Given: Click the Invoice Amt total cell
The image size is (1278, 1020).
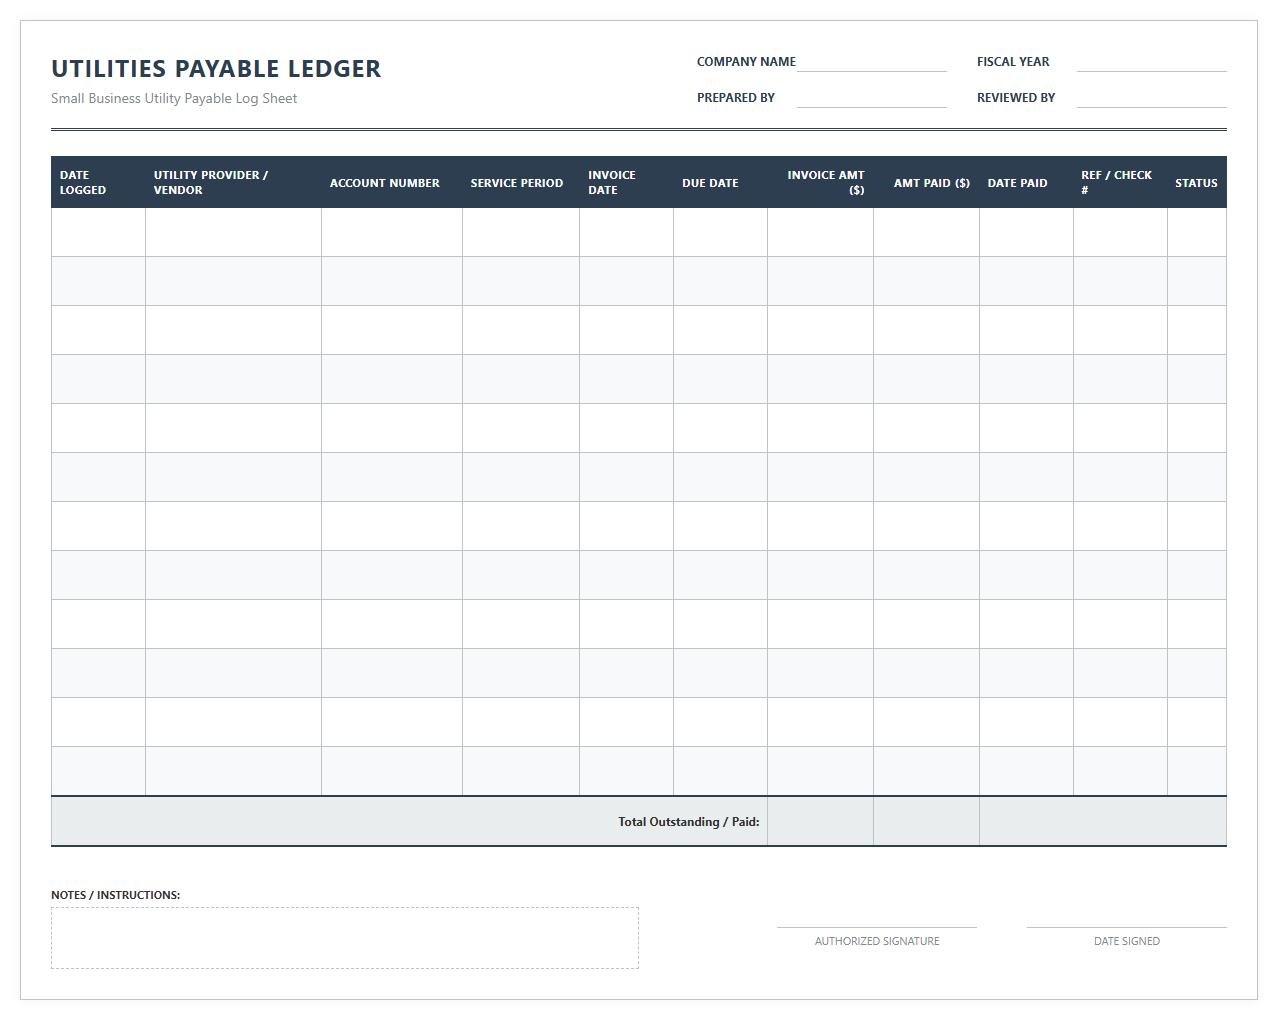Looking at the screenshot, I should tap(820, 821).
